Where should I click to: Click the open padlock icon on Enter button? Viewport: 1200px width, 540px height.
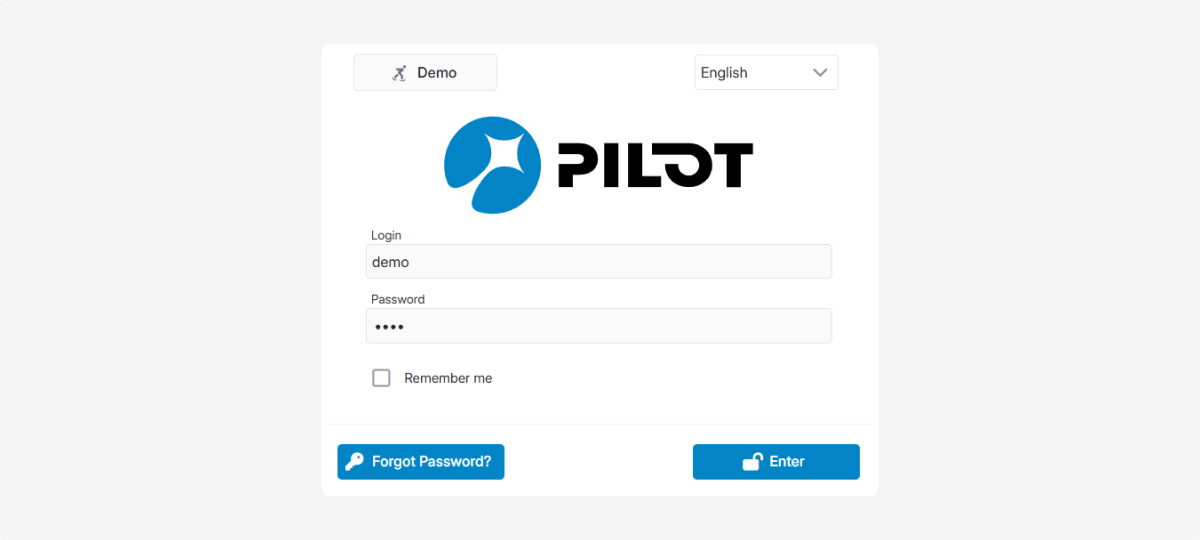[x=752, y=461]
